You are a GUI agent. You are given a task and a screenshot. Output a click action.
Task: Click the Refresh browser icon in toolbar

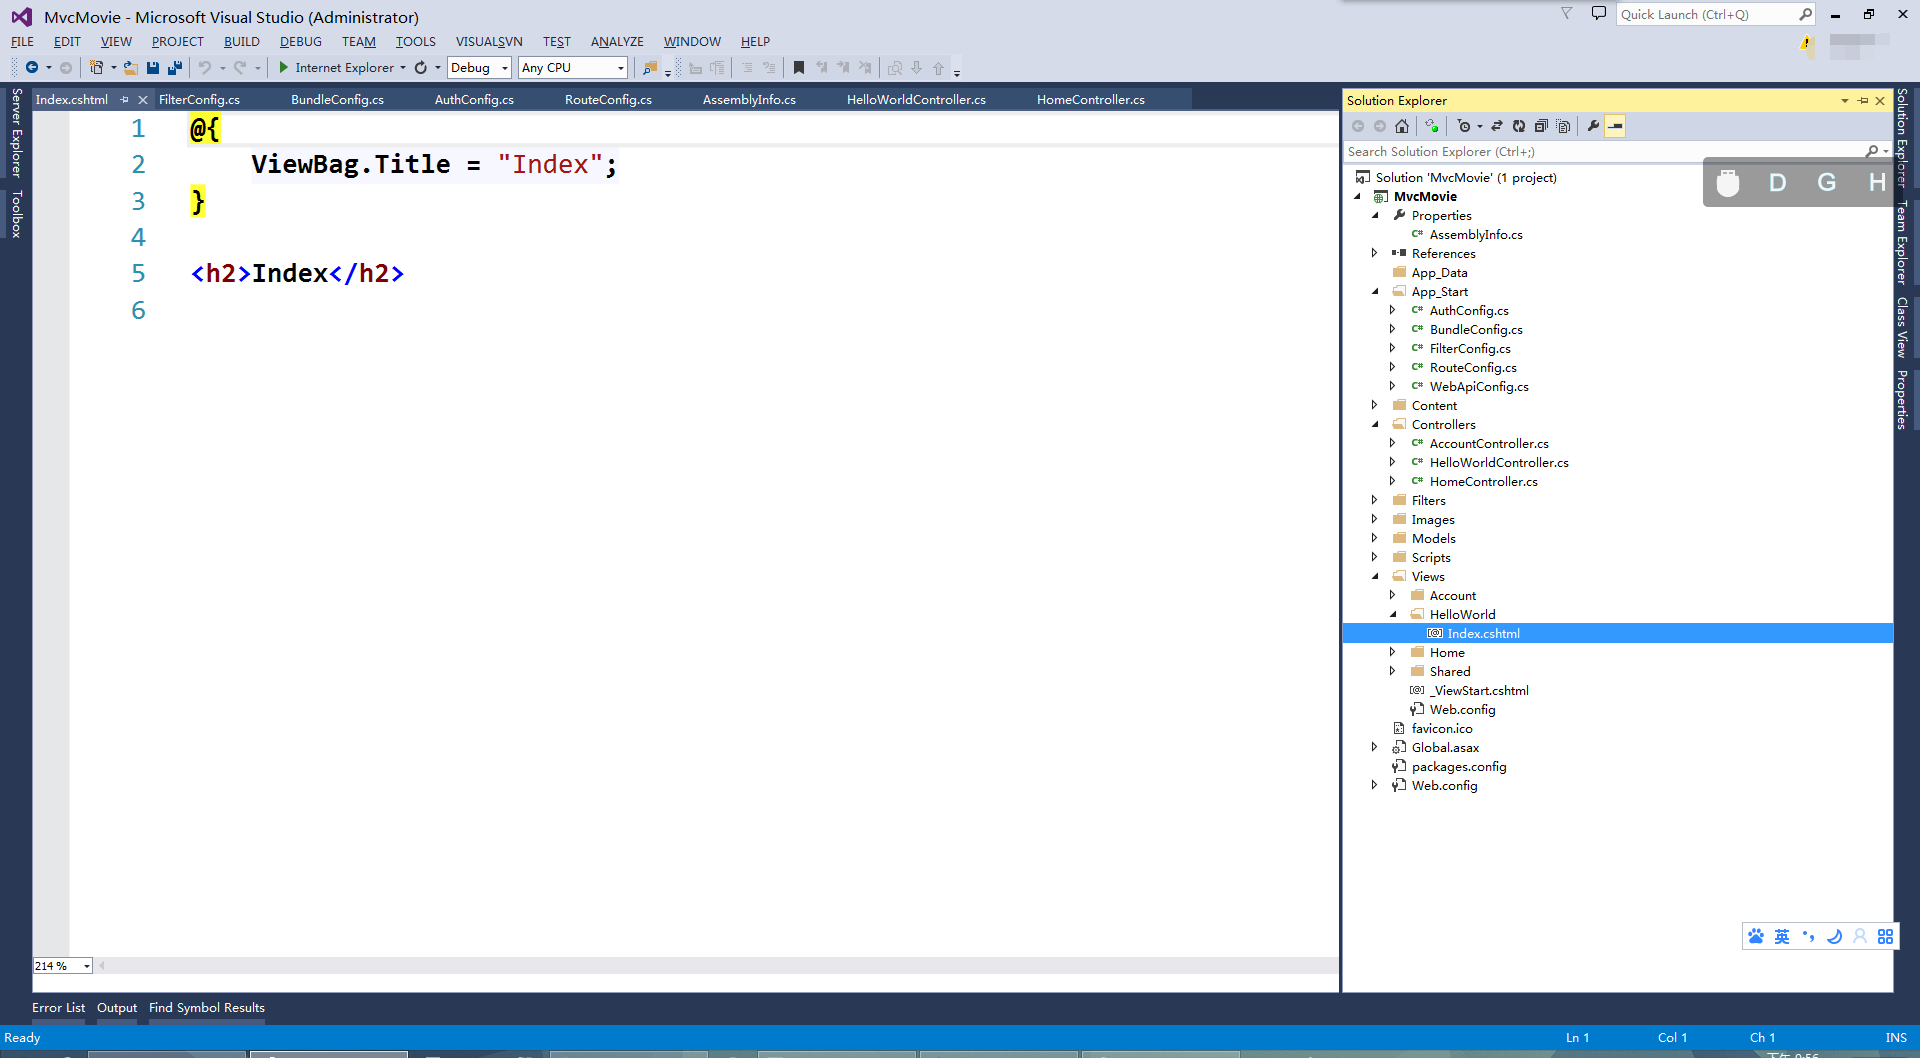[421, 68]
